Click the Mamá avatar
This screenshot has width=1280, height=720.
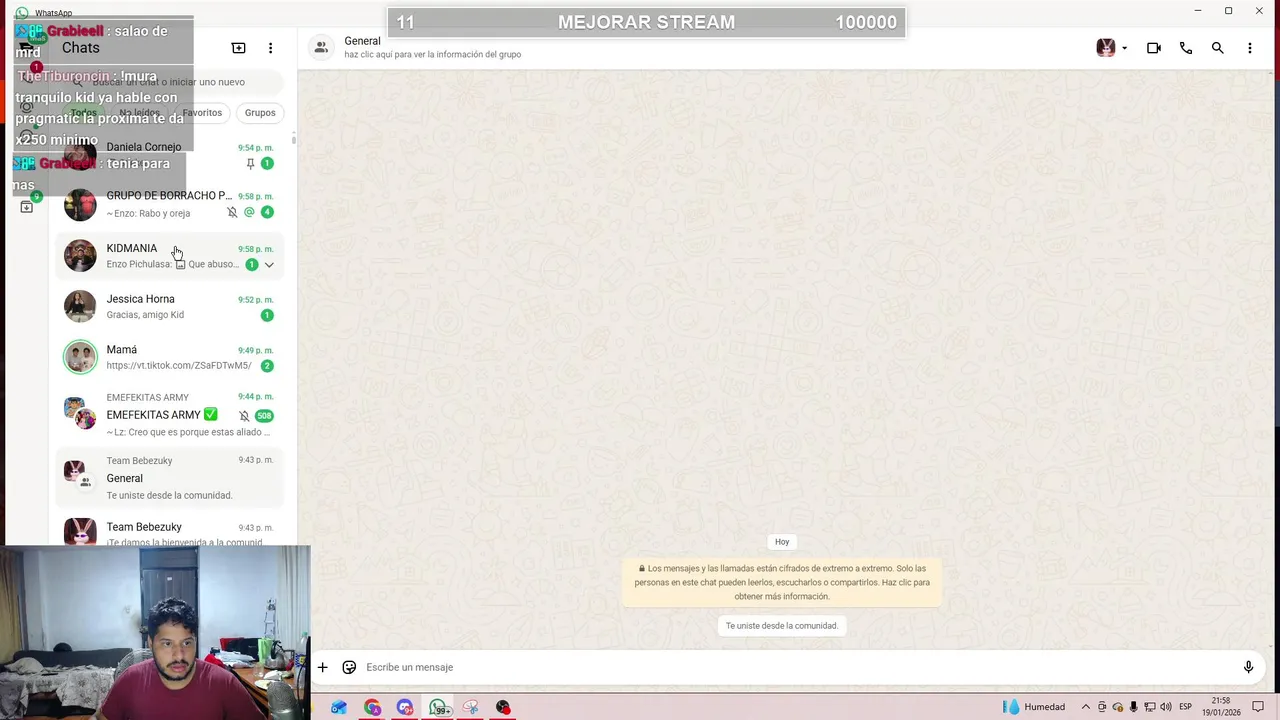point(80,358)
